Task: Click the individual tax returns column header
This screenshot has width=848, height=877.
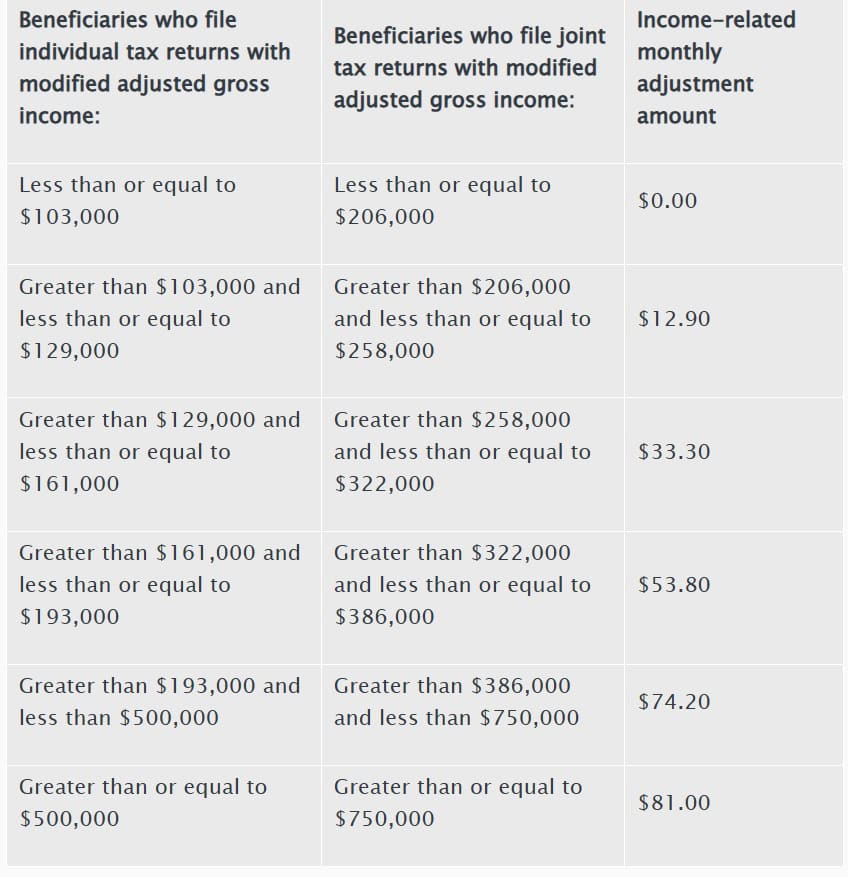Action: [155, 68]
